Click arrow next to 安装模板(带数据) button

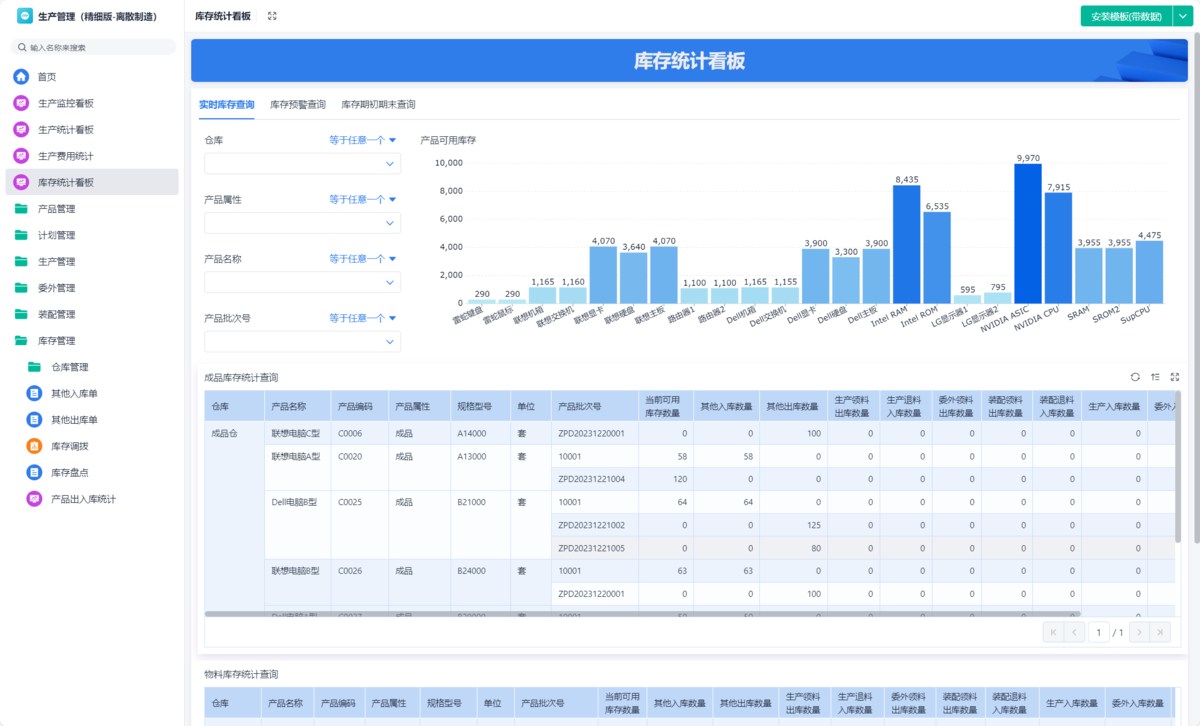1181,16
